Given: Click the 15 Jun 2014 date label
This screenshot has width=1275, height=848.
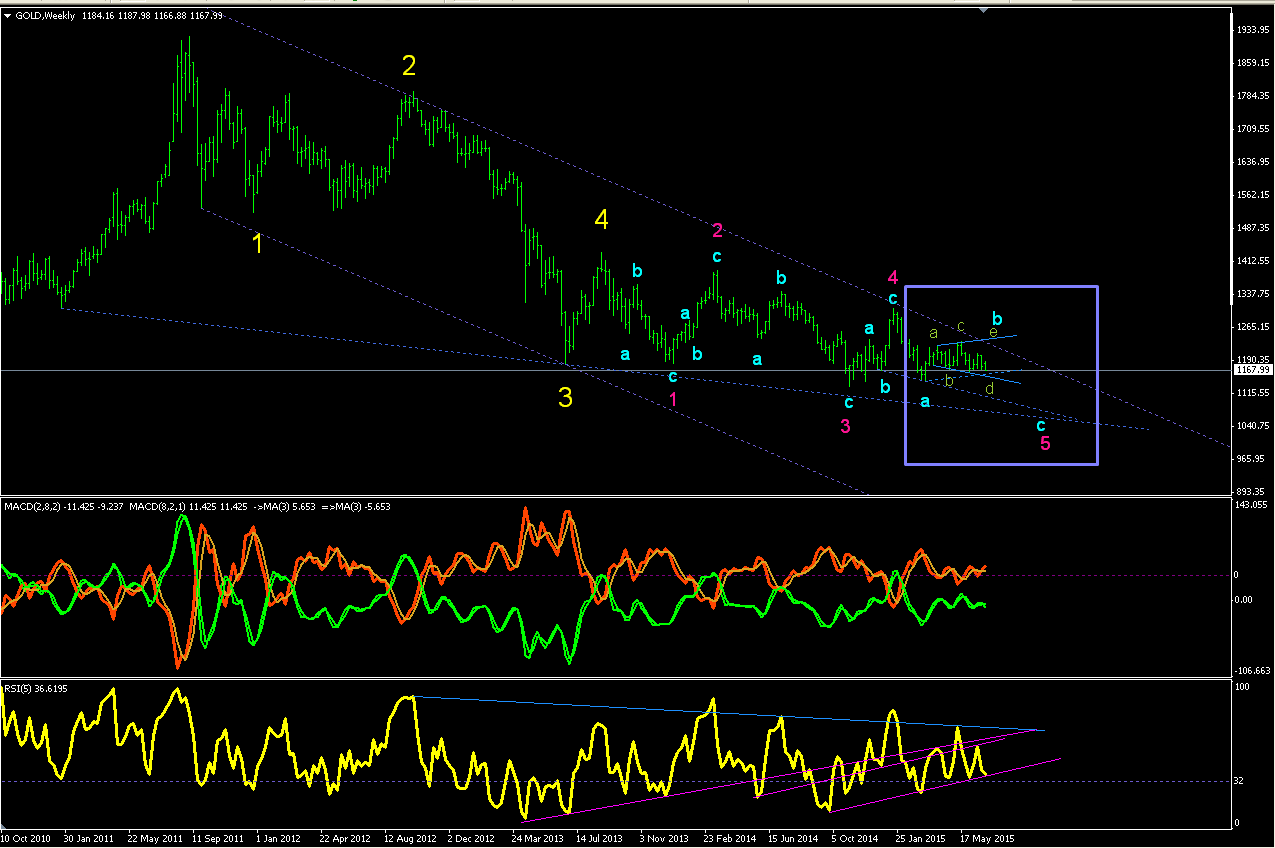Looking at the screenshot, I should pyautogui.click(x=794, y=839).
